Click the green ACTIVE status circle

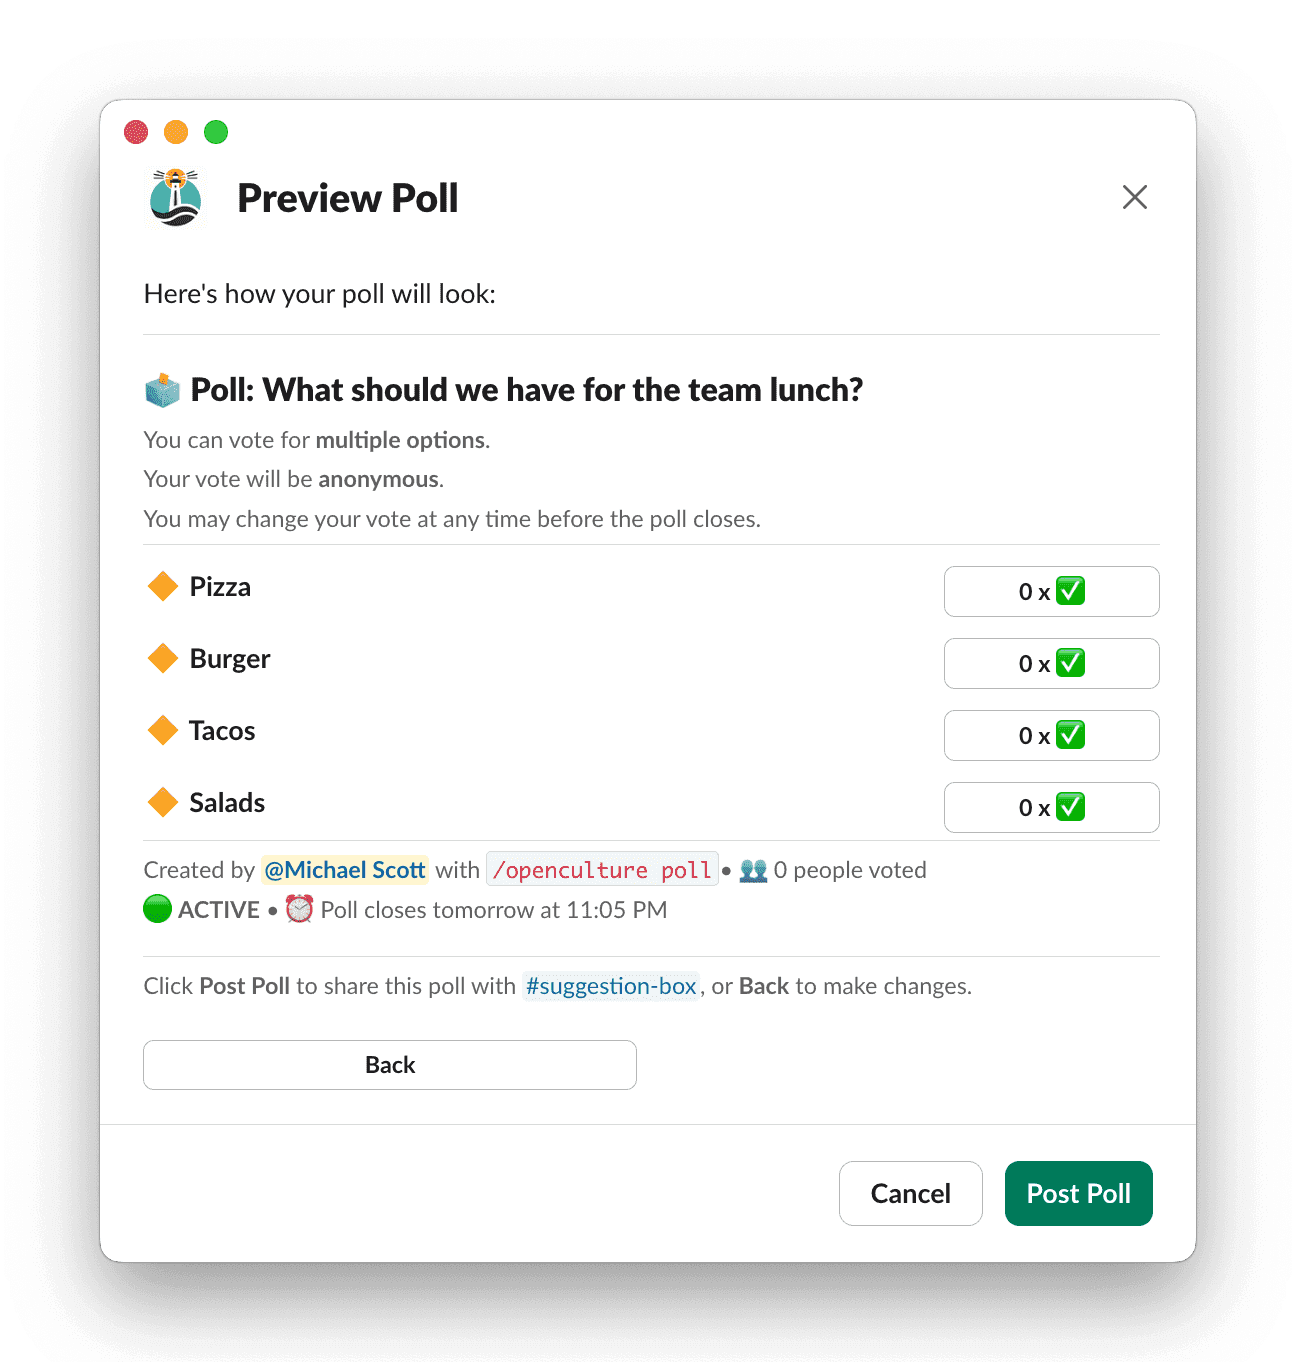tap(157, 909)
